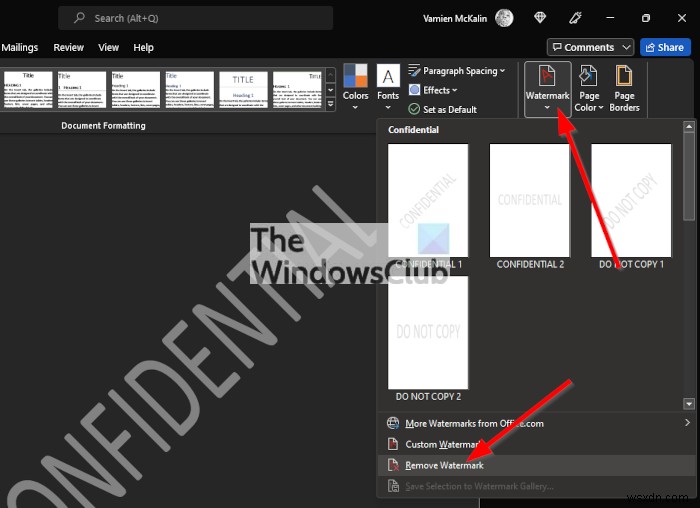Click Set as Default
Image resolution: width=700 pixels, height=508 pixels.
443,109
